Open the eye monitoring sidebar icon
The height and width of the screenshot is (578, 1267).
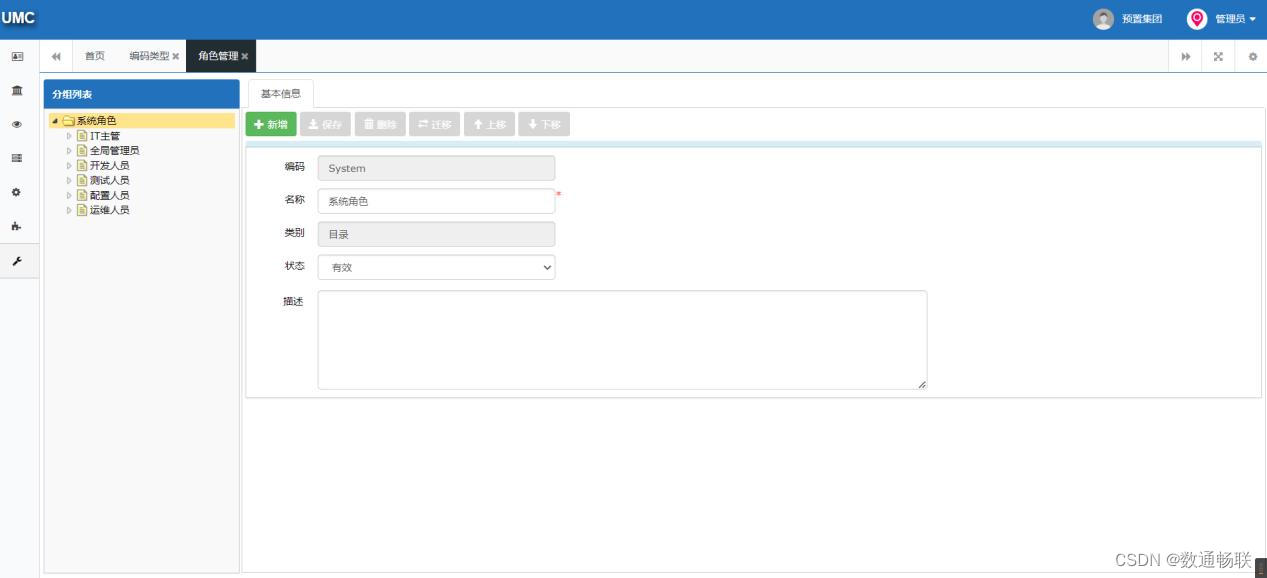point(17,125)
